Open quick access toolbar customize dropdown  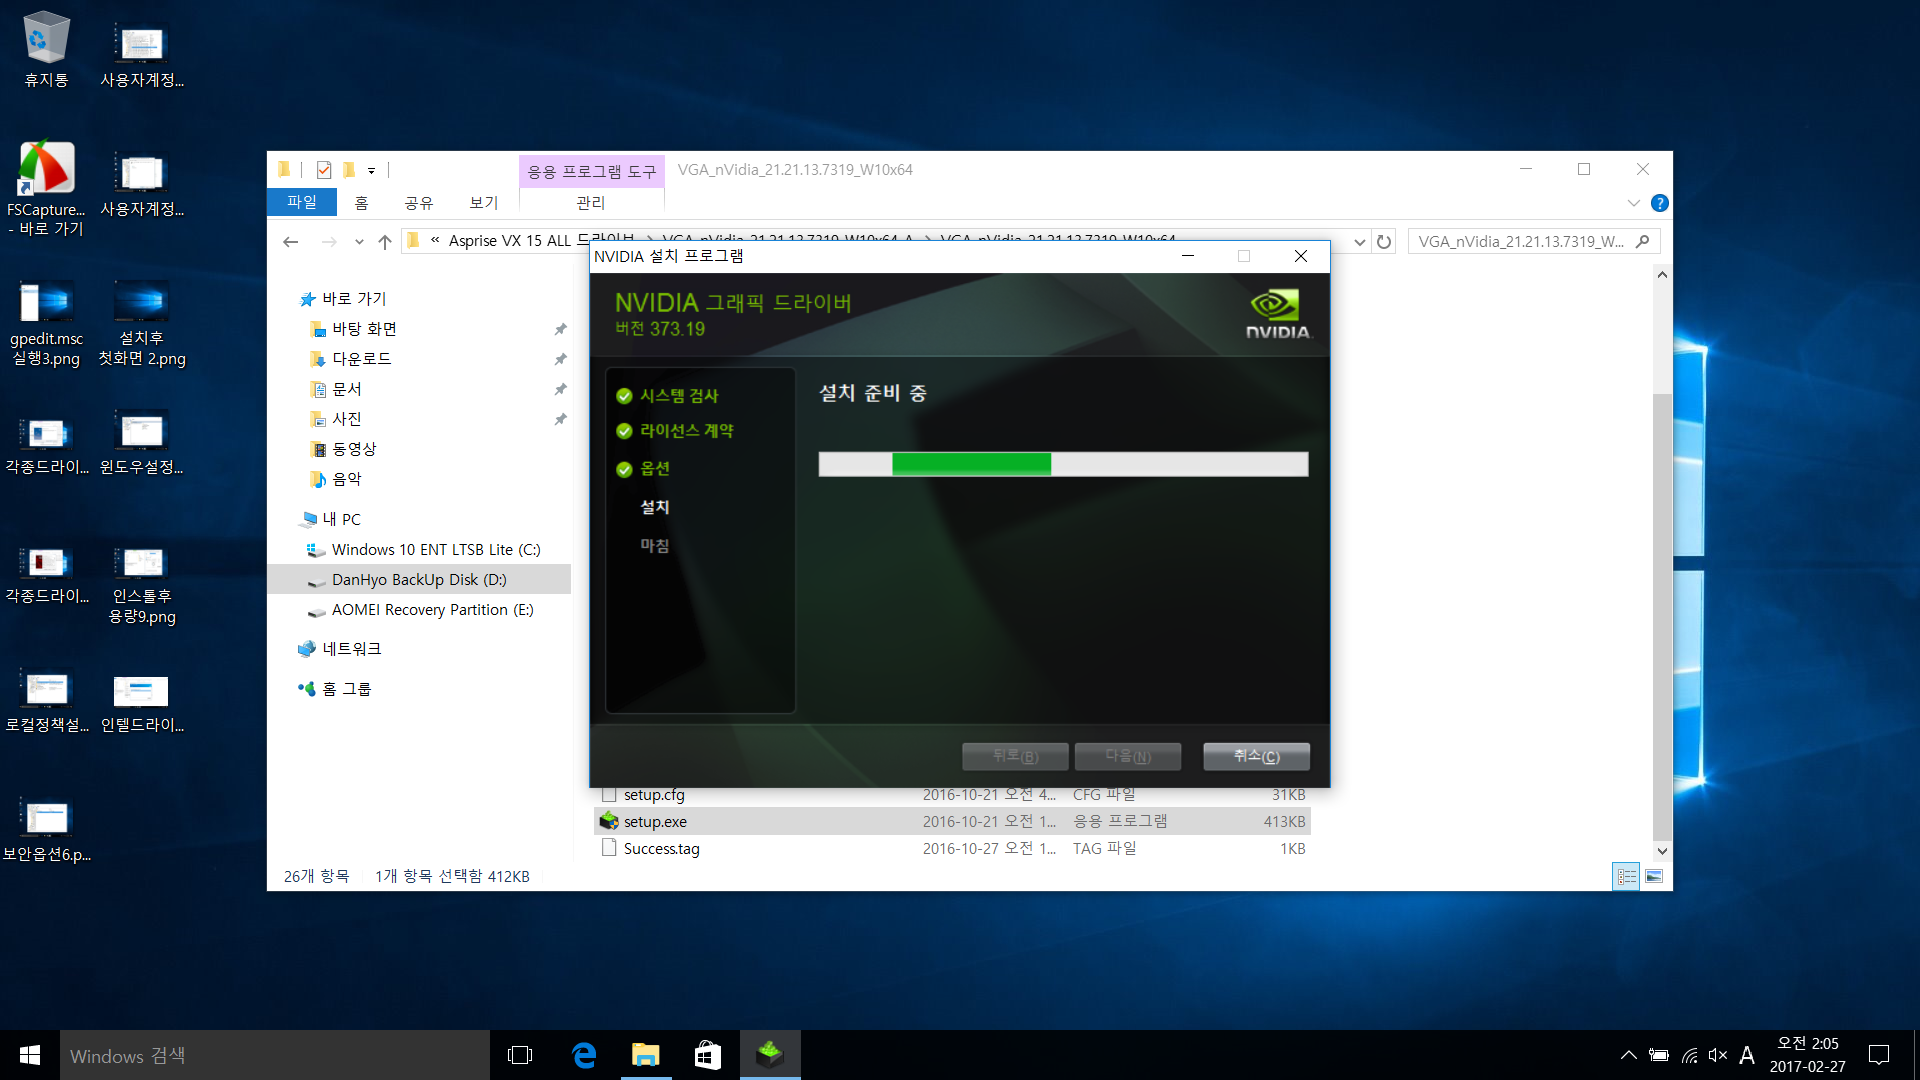point(371,171)
